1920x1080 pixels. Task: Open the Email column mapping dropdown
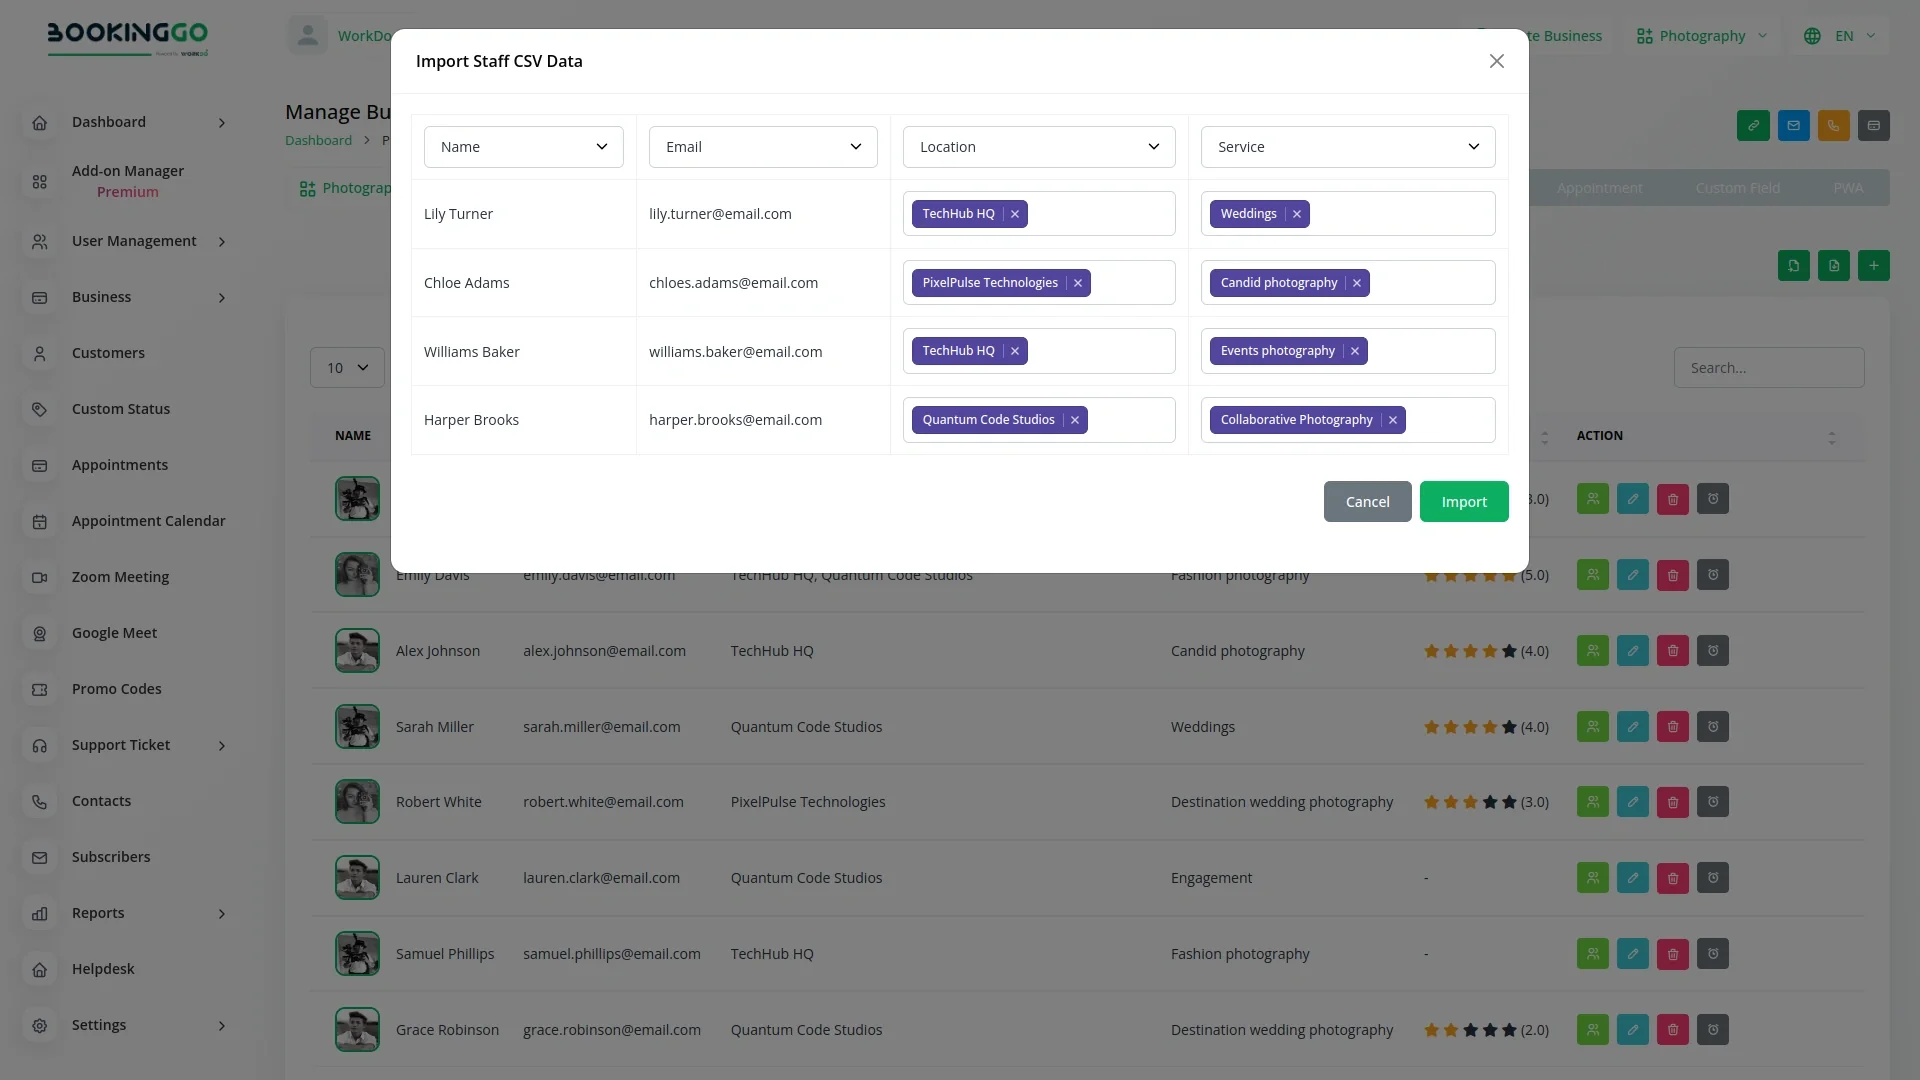[763, 147]
